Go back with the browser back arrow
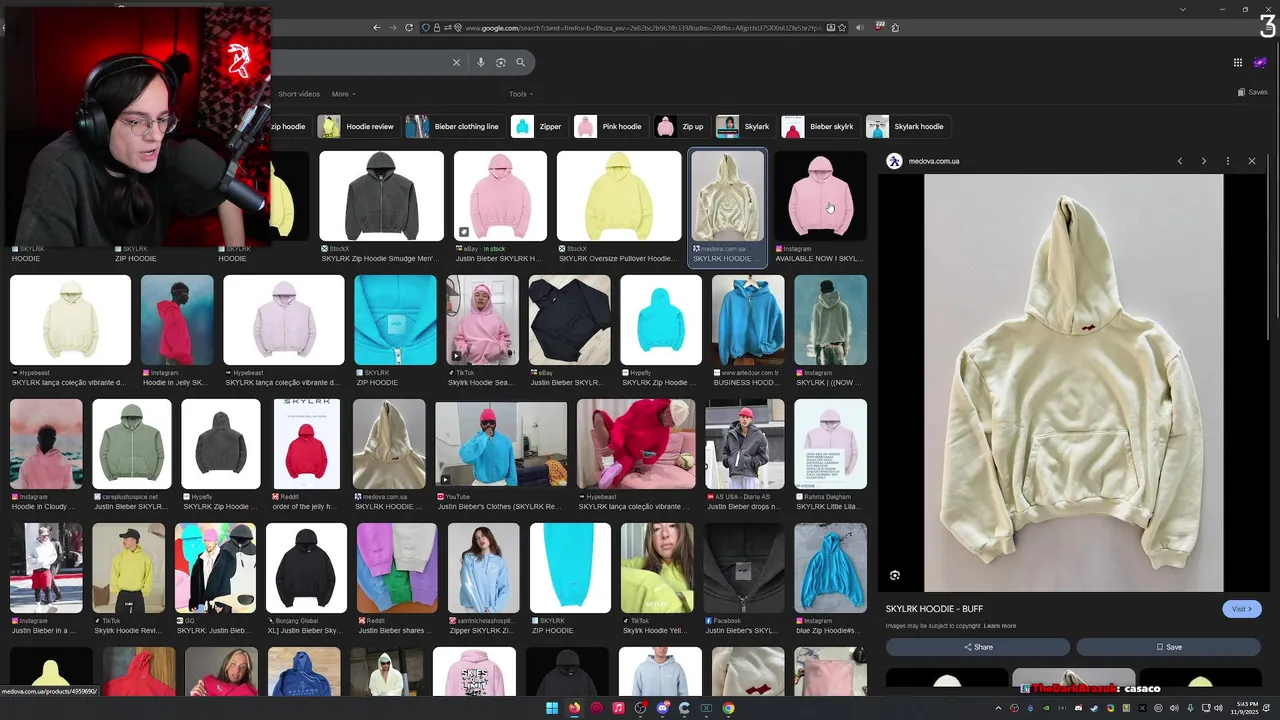This screenshot has width=1280, height=720. [377, 27]
